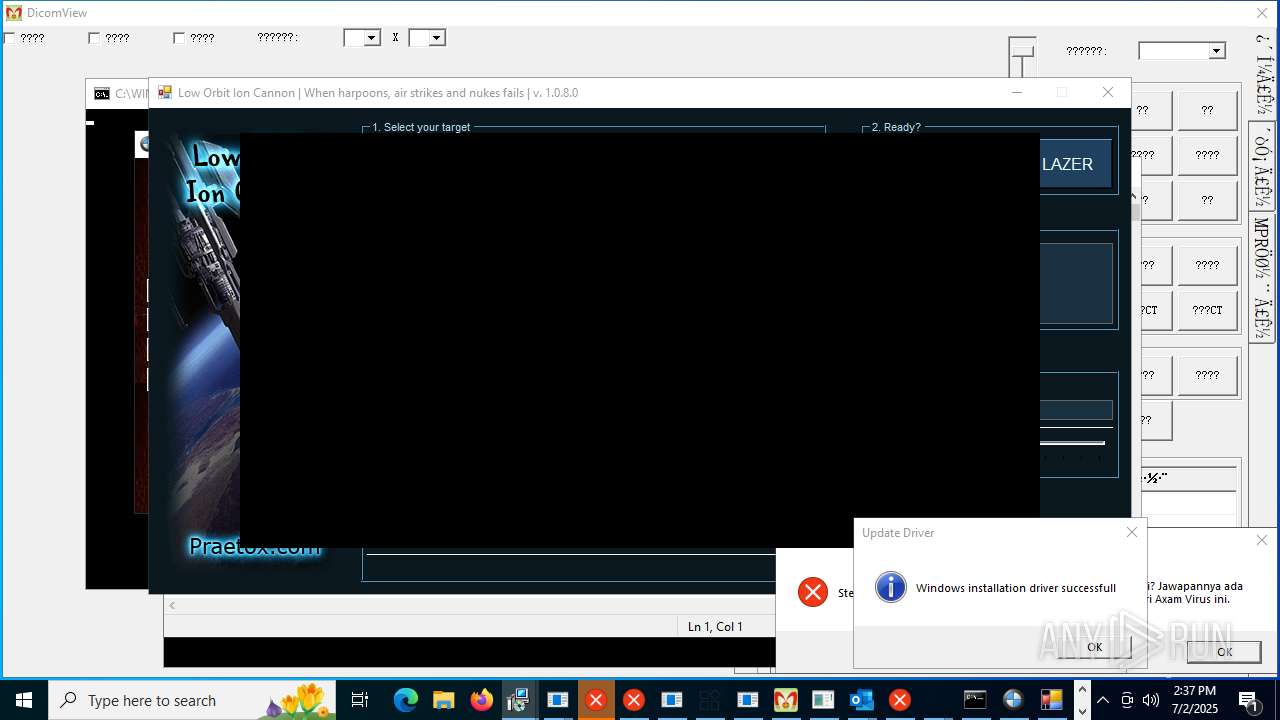Click the DicomView title bar icon
This screenshot has height=720, width=1280.
pyautogui.click(x=13, y=13)
